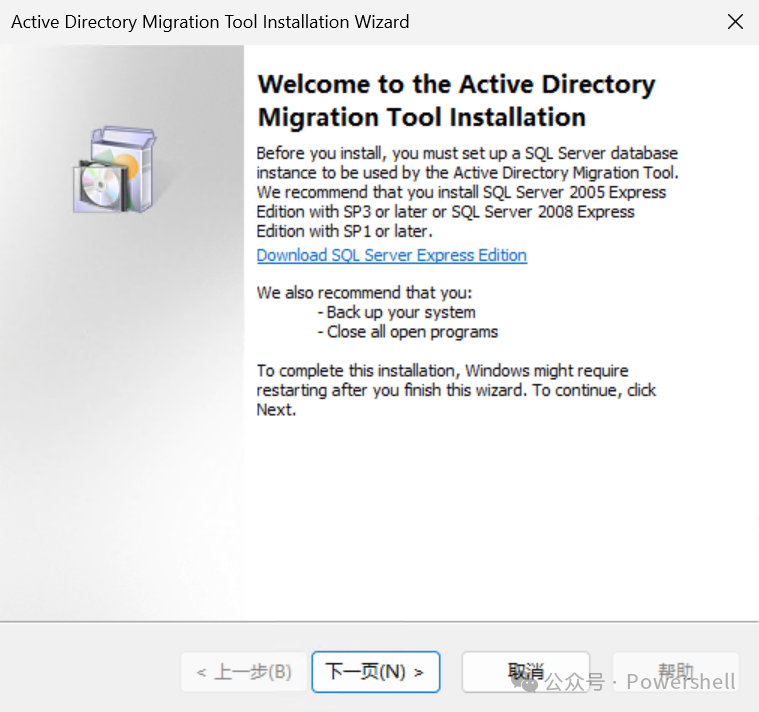Click 'To complete this installation' paragraph
This screenshot has height=712, width=759.
click(x=456, y=390)
